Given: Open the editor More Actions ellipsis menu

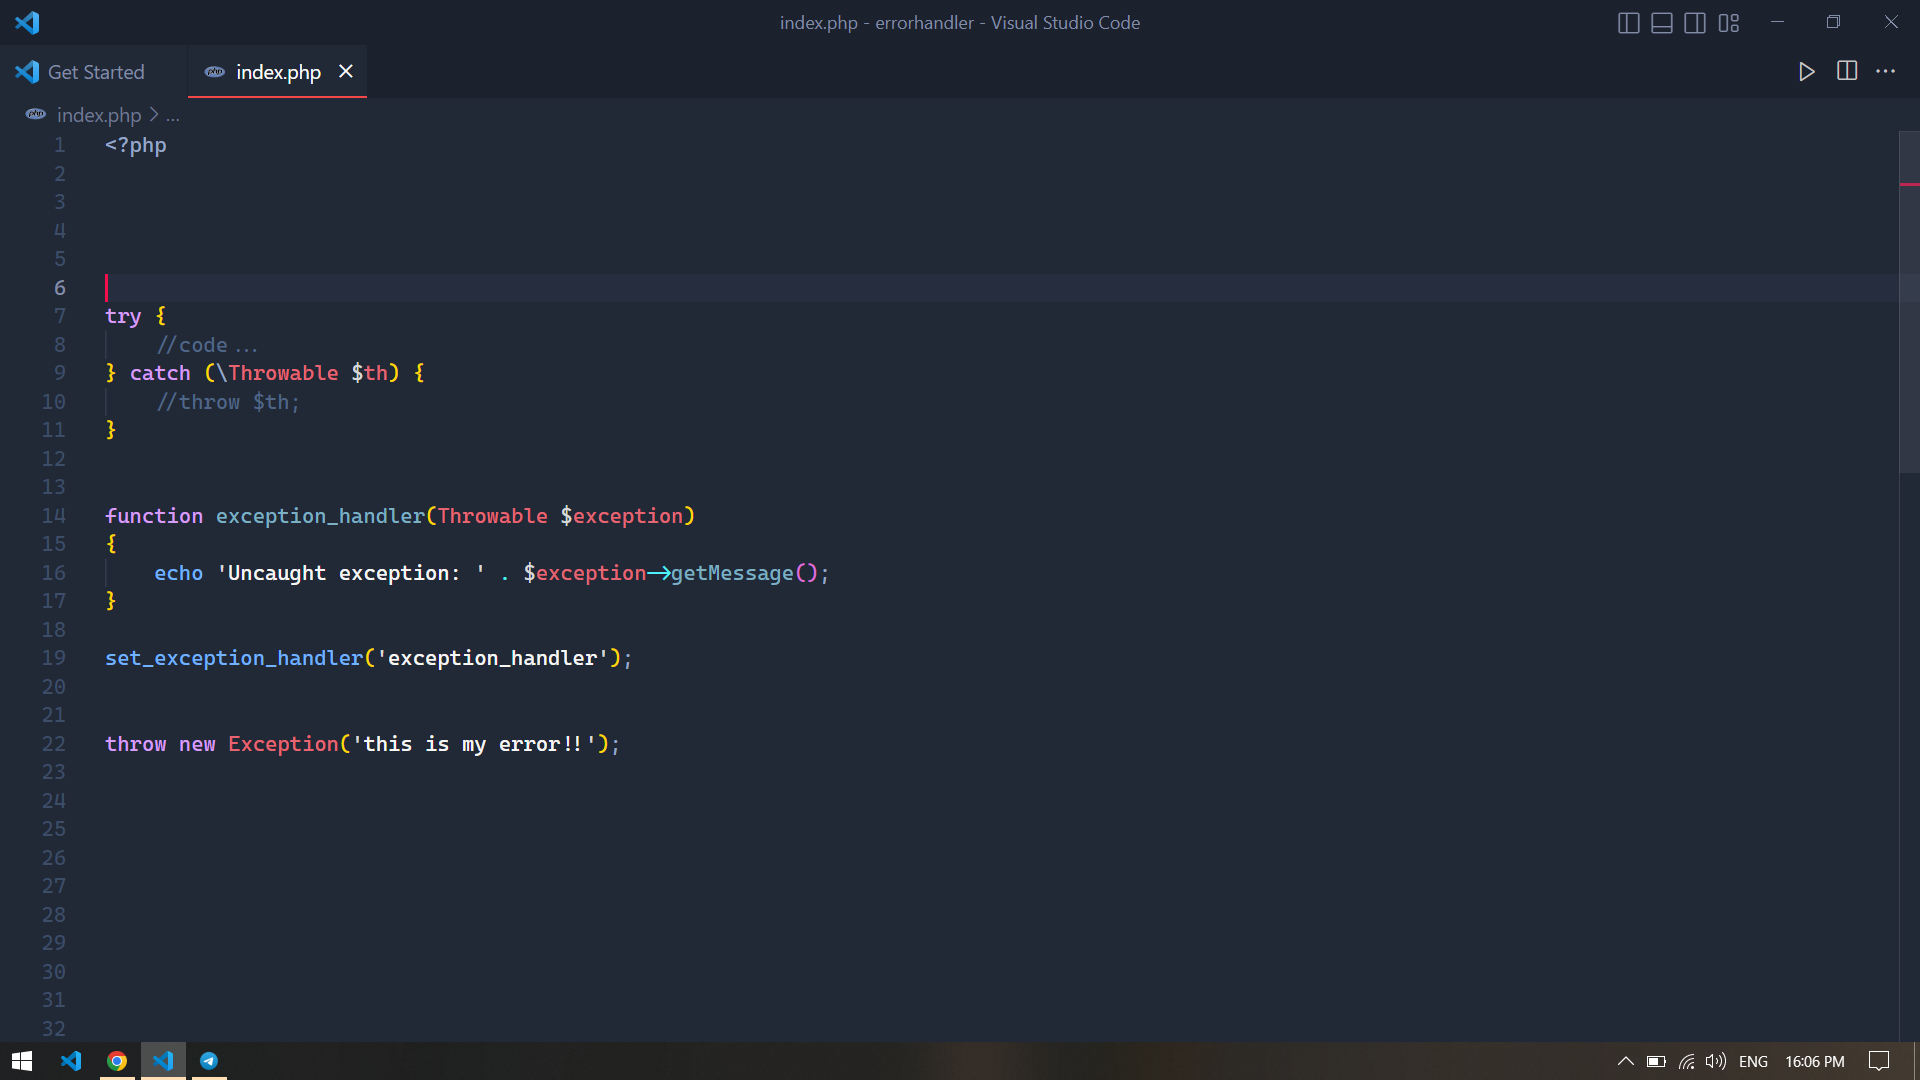Looking at the screenshot, I should [1885, 71].
